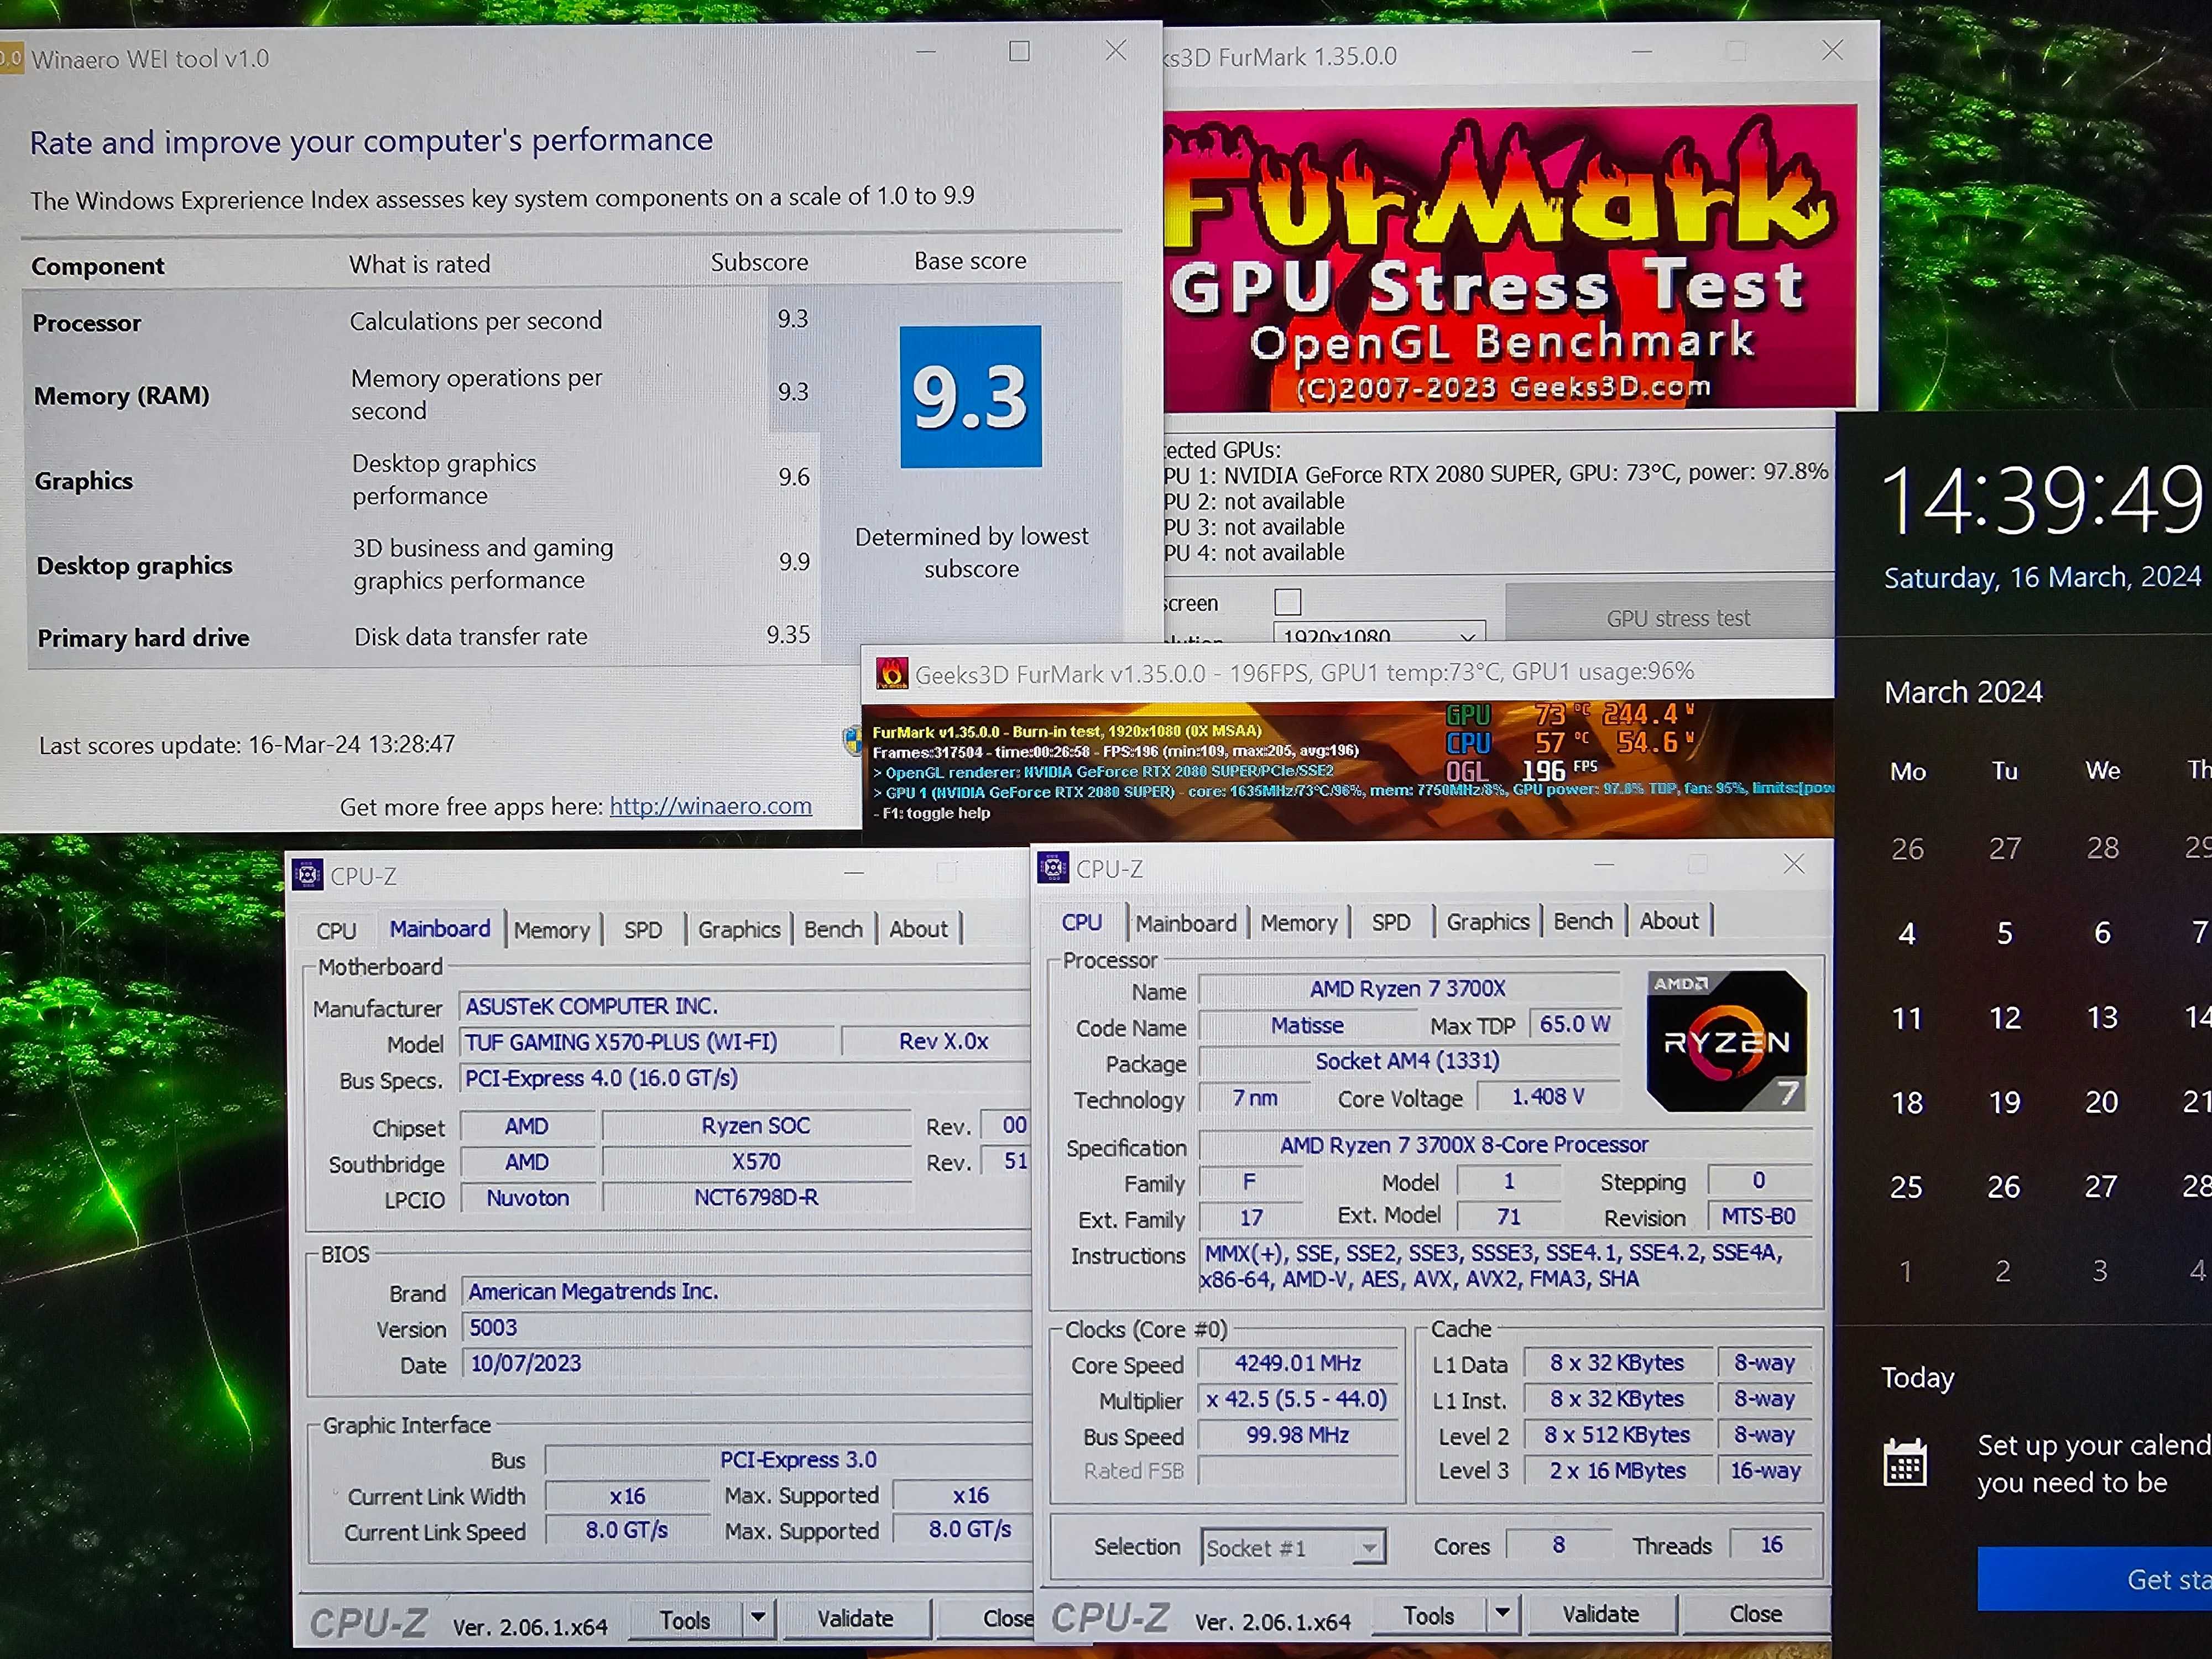Click the Level 3 cache 2 x 16 MBytes value

(x=1617, y=1471)
